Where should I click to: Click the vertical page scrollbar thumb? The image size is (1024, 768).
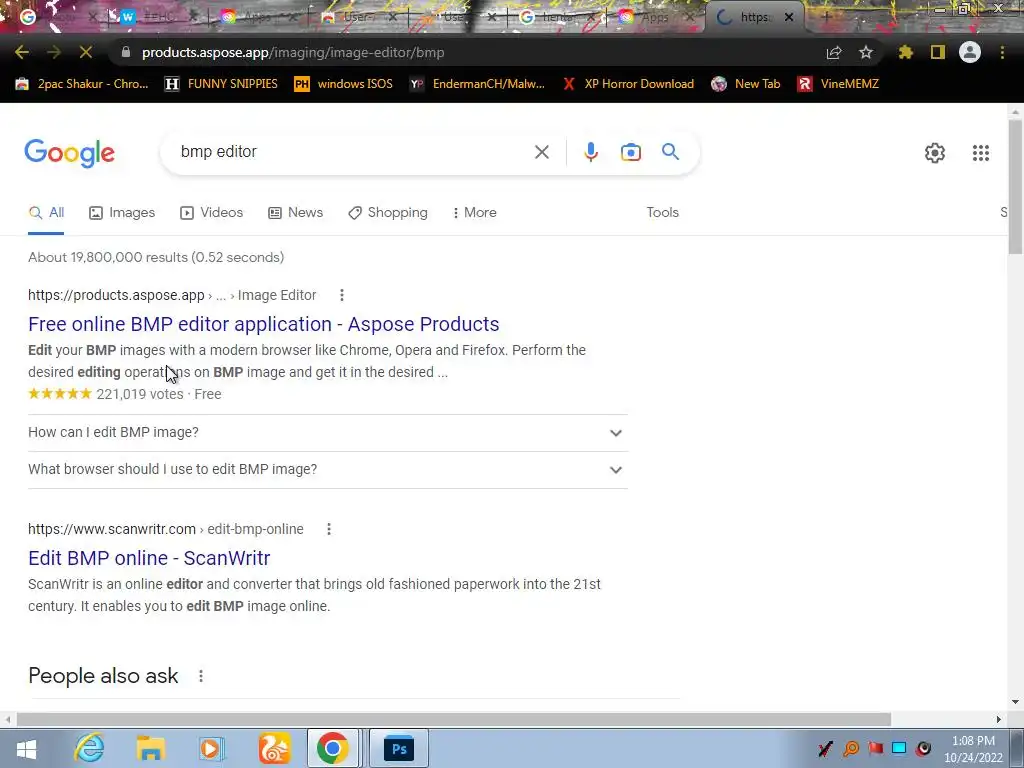(x=1015, y=187)
